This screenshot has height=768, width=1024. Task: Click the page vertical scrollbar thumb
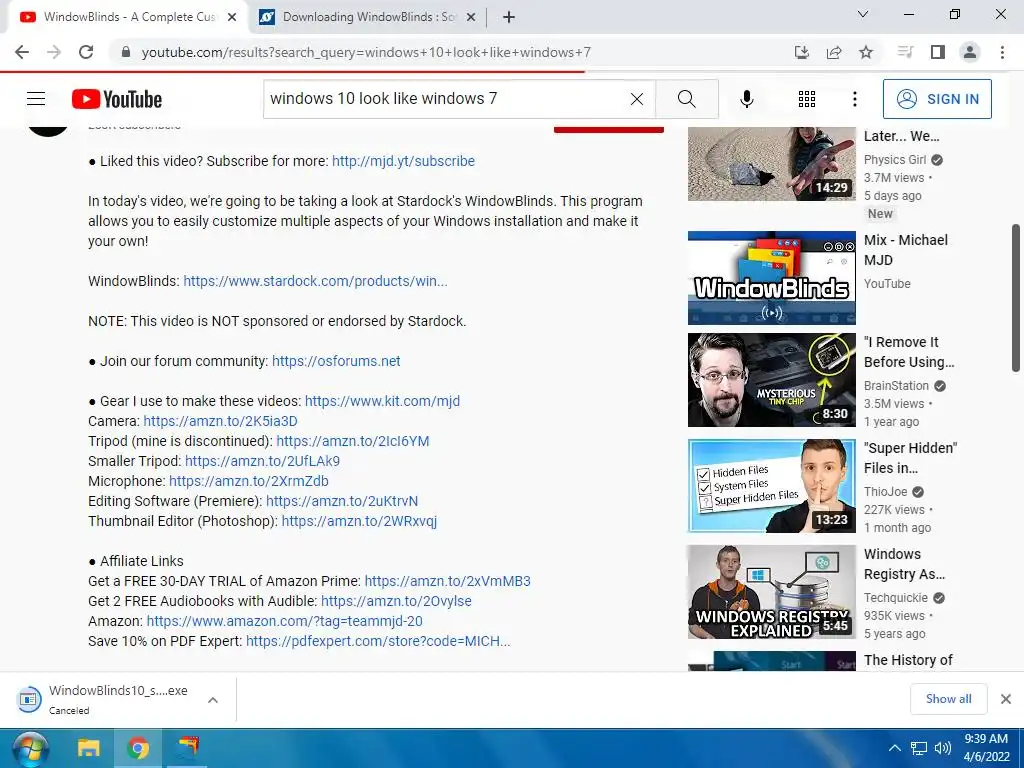[x=1016, y=298]
